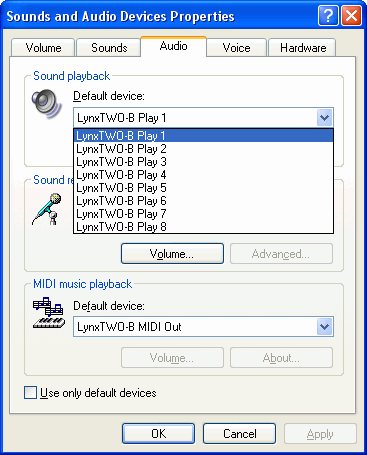The image size is (367, 455).
Task: Open the Sounds tab
Action: 109,48
